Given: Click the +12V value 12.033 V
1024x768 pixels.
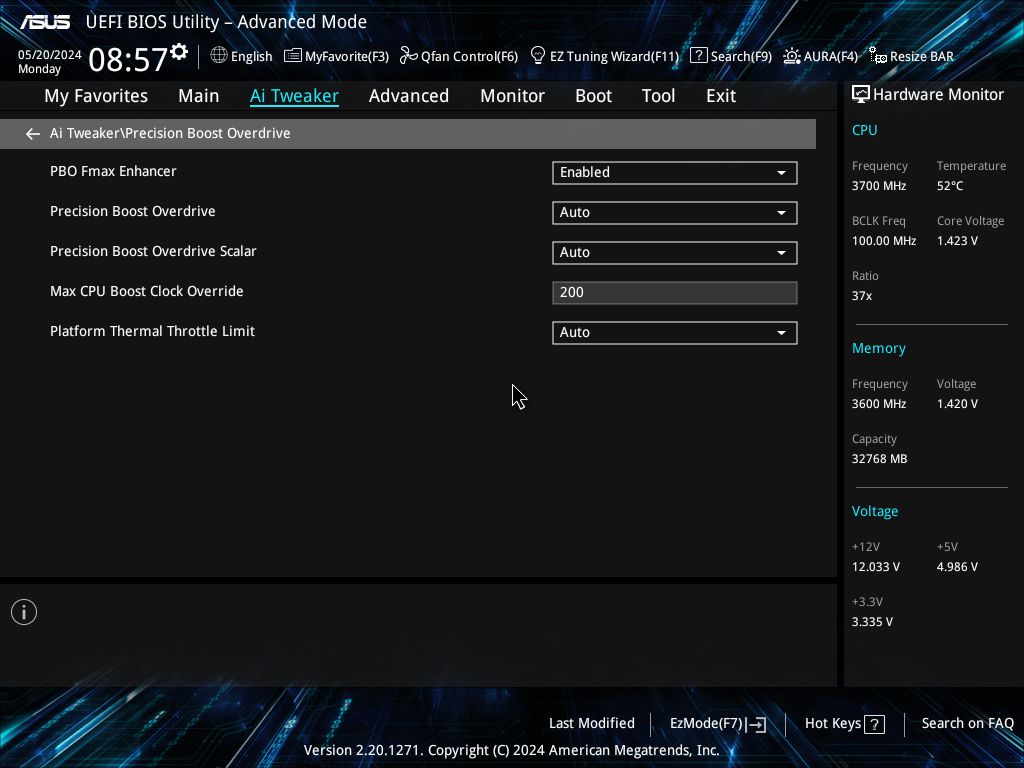Looking at the screenshot, I should click(875, 567).
